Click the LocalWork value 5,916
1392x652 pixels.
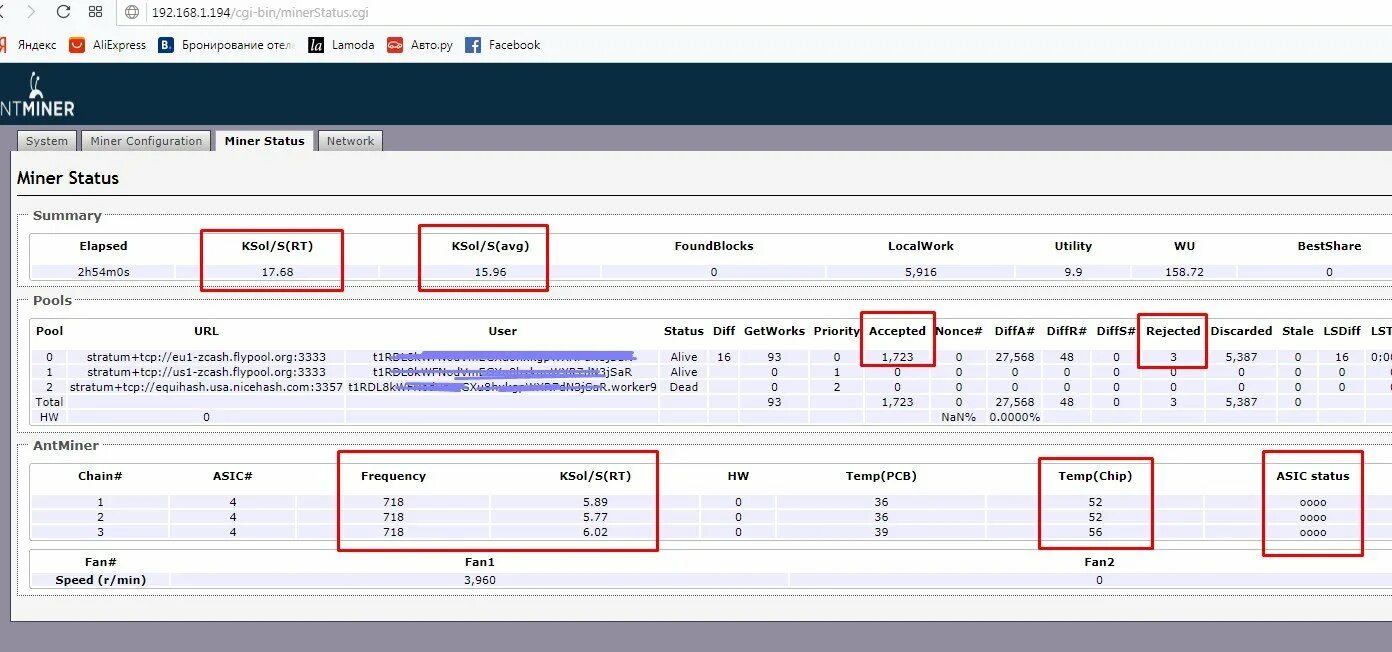[920, 272]
